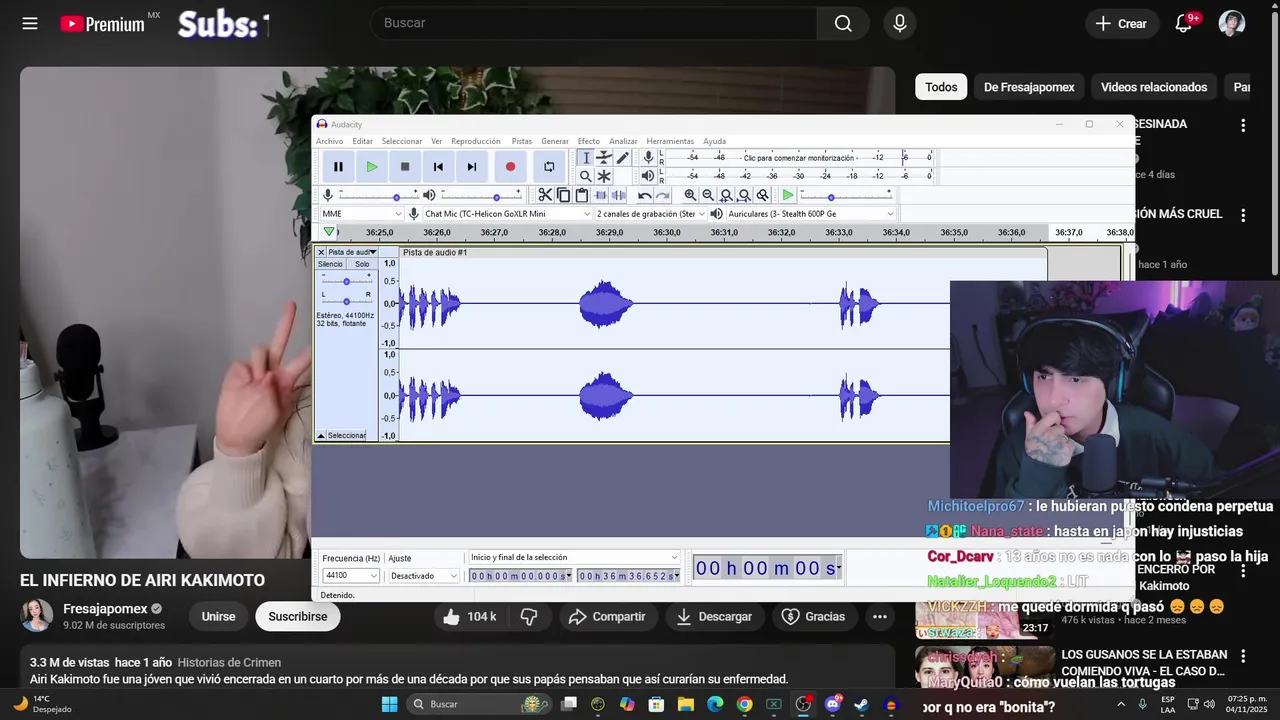Open the Chat Mic recording device dropdown
The image size is (1280, 720).
click(507, 214)
